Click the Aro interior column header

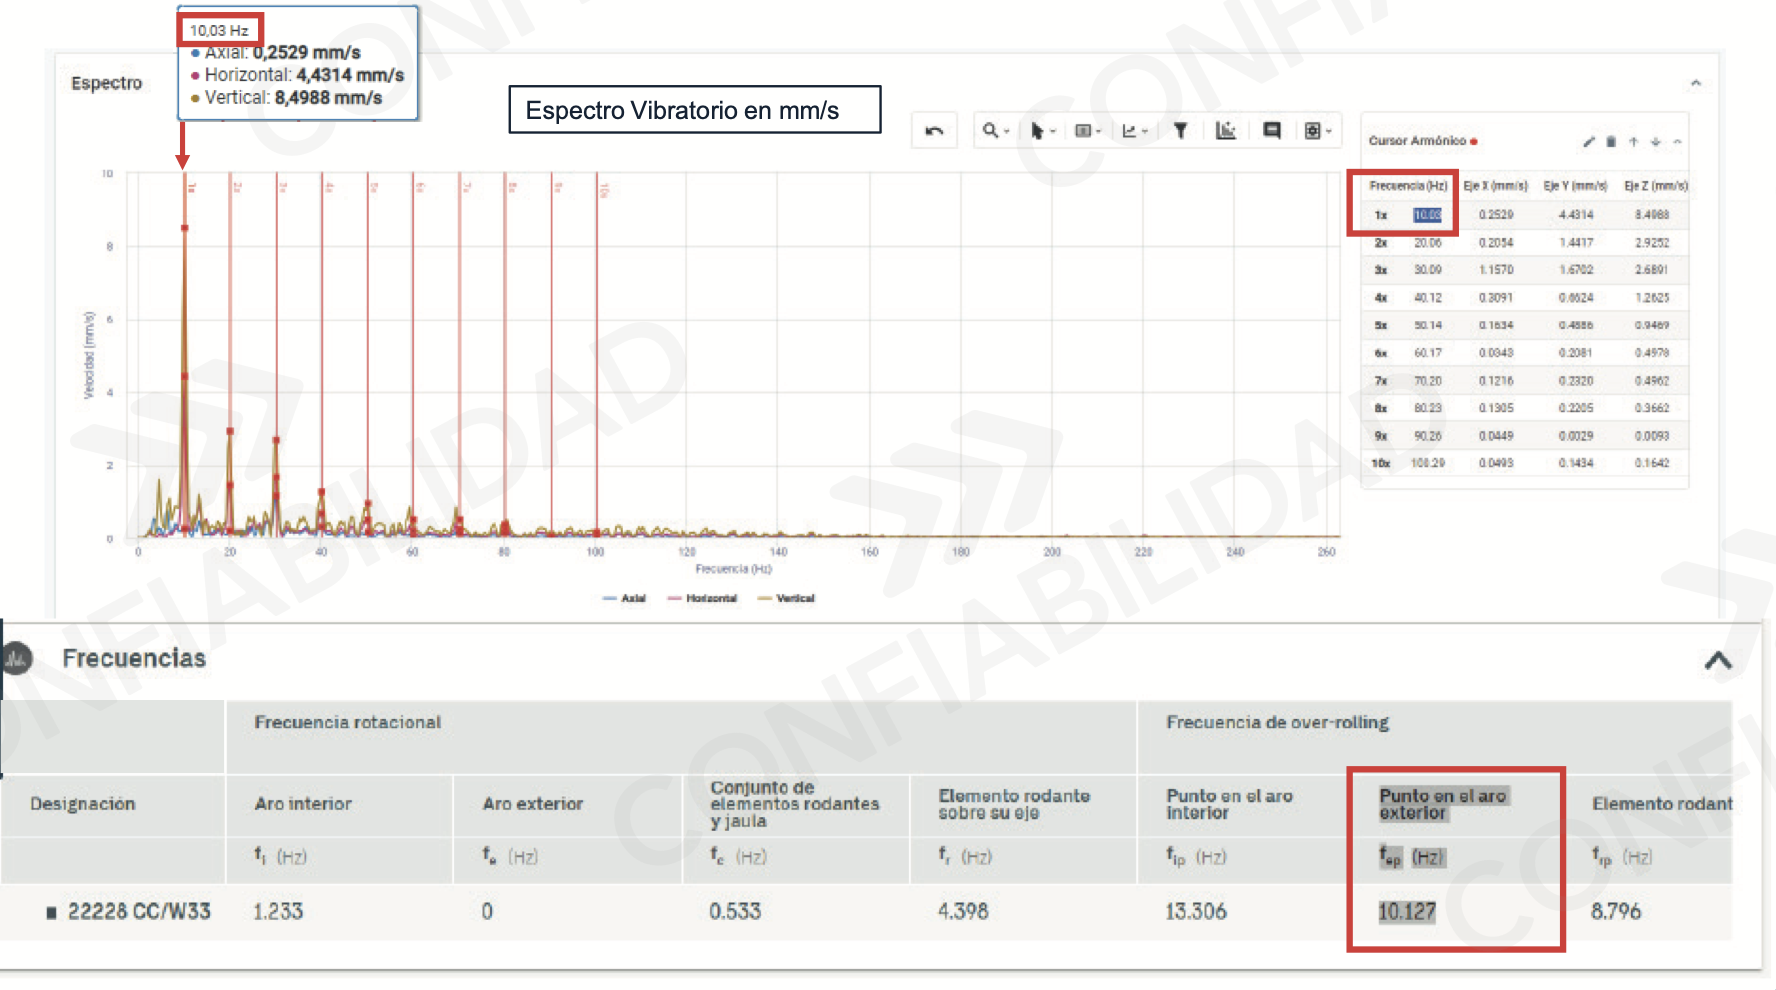pos(303,804)
